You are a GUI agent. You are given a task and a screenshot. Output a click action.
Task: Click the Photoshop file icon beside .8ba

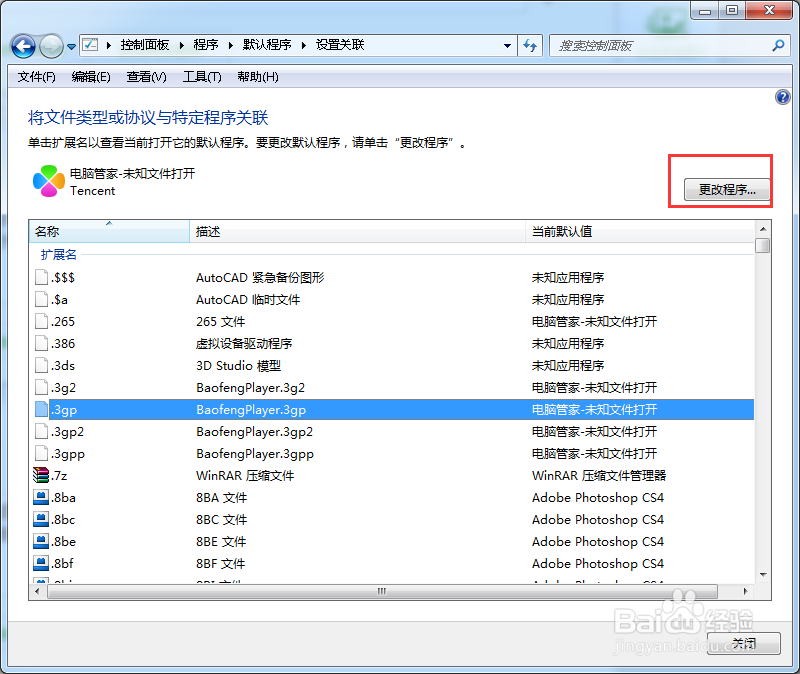(41, 497)
